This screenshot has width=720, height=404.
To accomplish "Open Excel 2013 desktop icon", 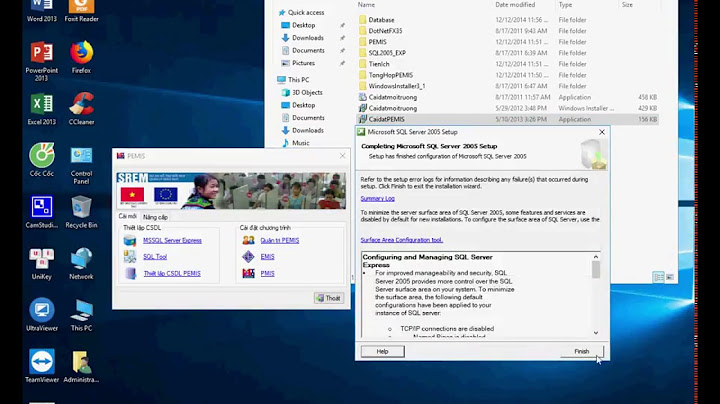I will (x=41, y=109).
